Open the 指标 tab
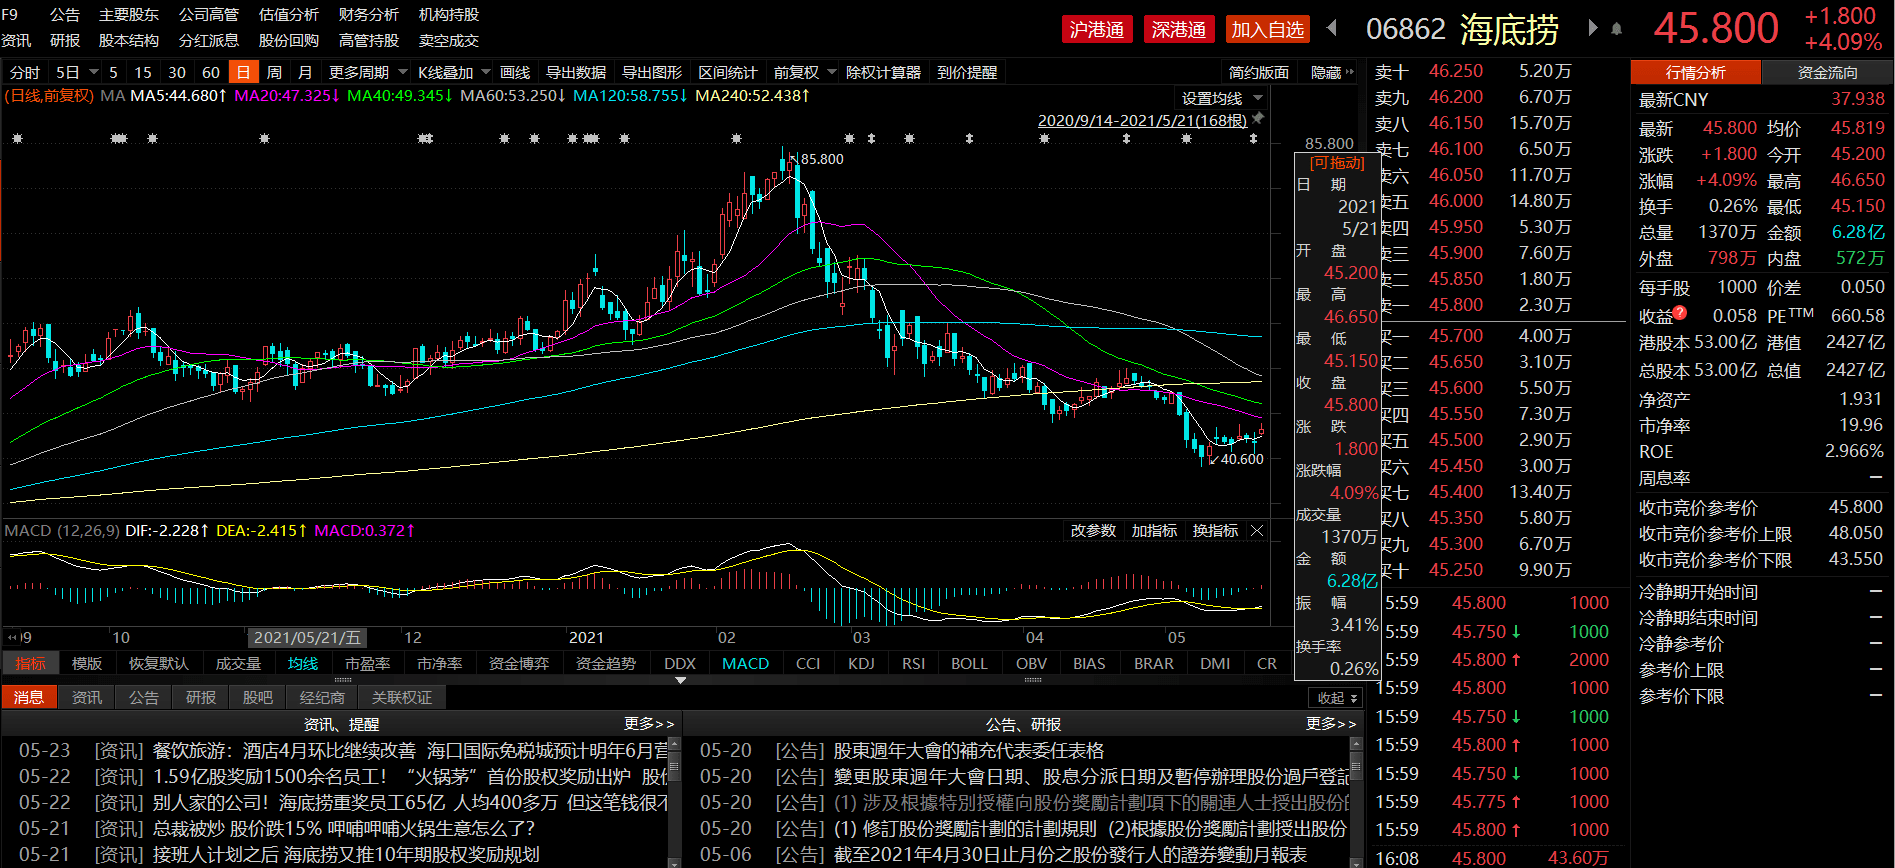The height and width of the screenshot is (868, 1895). [x=30, y=663]
